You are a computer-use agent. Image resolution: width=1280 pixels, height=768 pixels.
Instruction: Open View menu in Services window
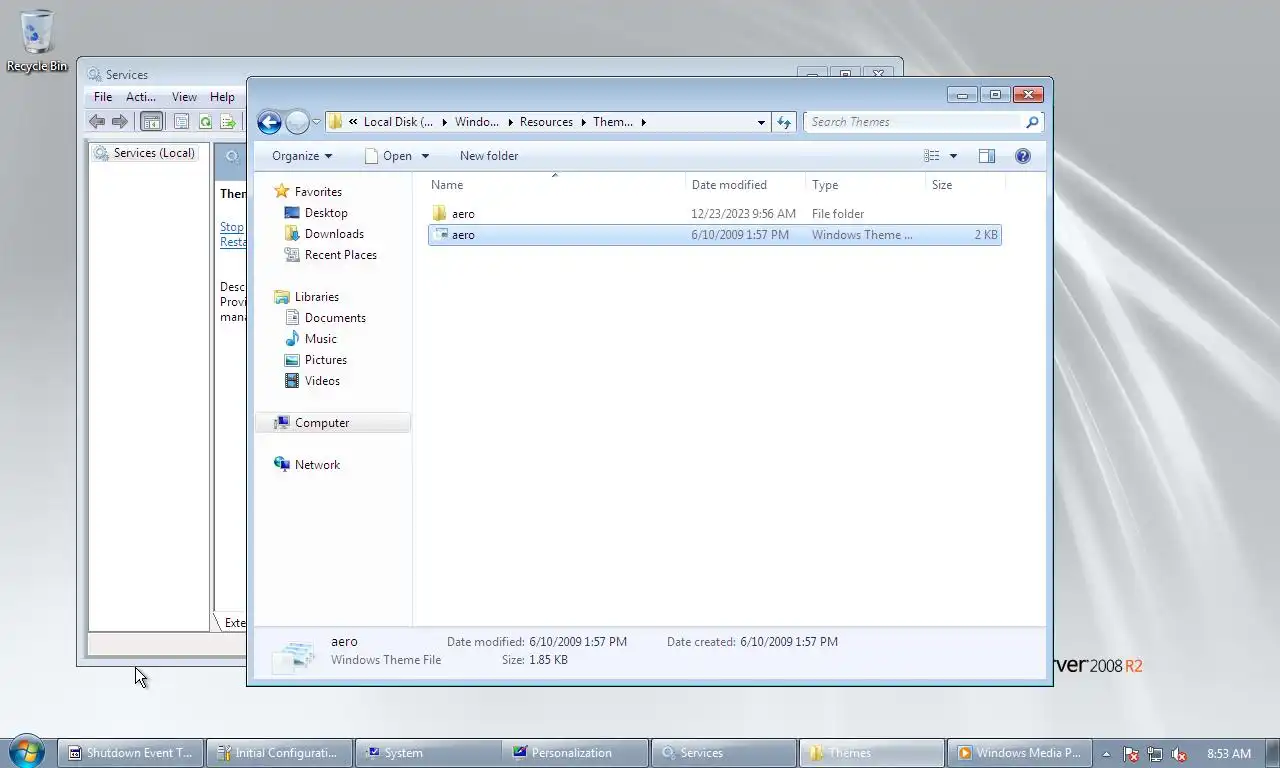tap(184, 97)
